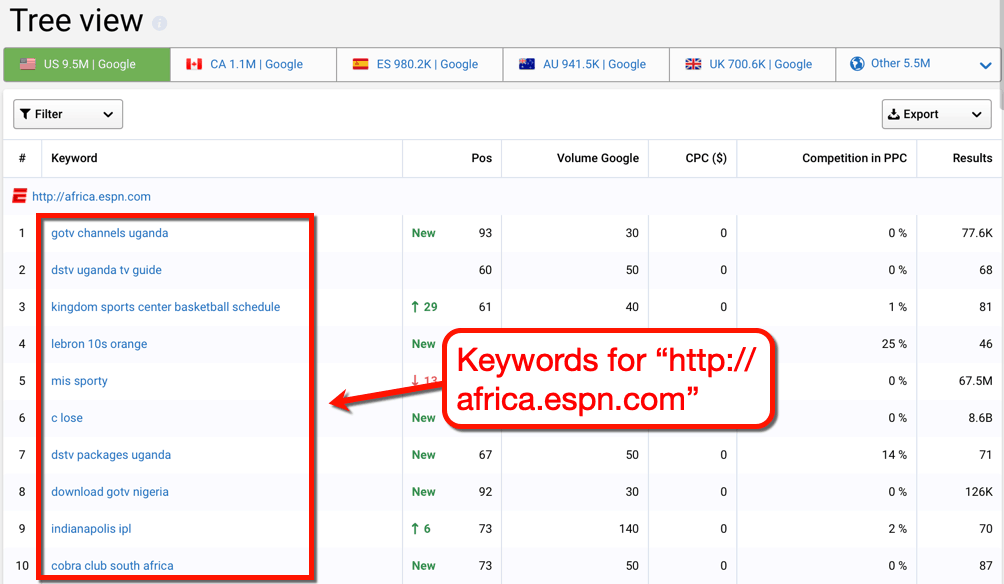
Task: Open the Filter dropdown
Action: click(x=68, y=114)
